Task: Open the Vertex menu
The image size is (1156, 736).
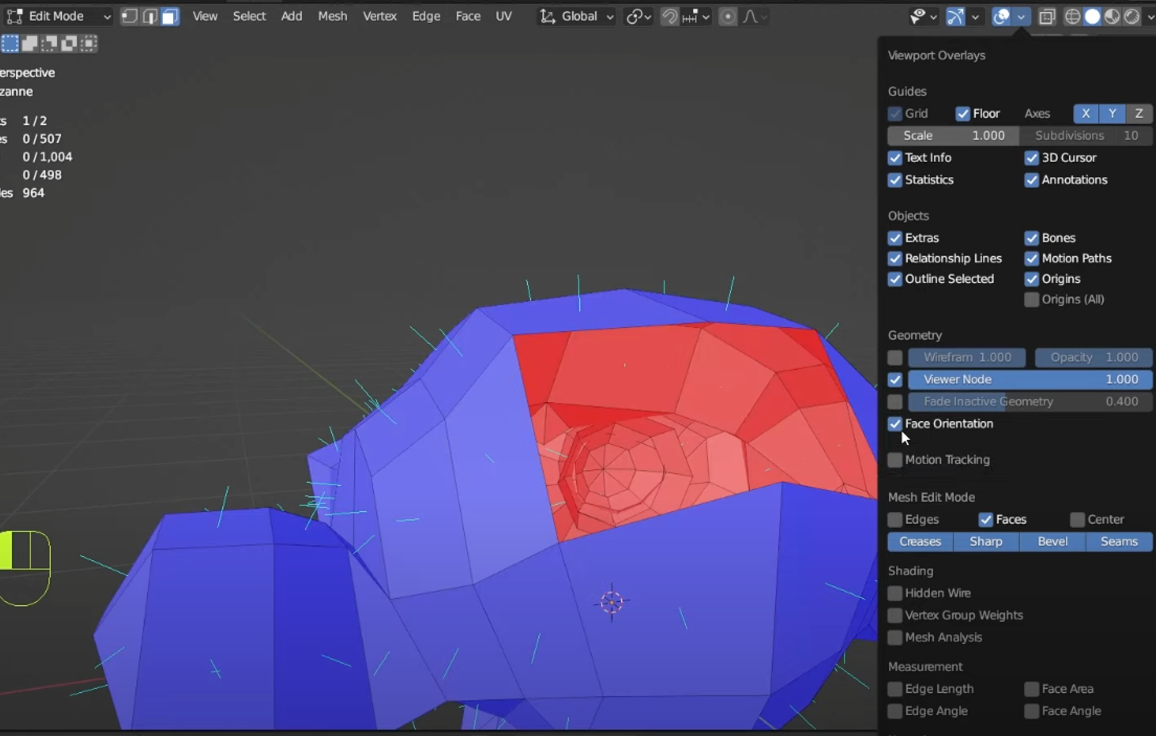Action: tap(380, 16)
